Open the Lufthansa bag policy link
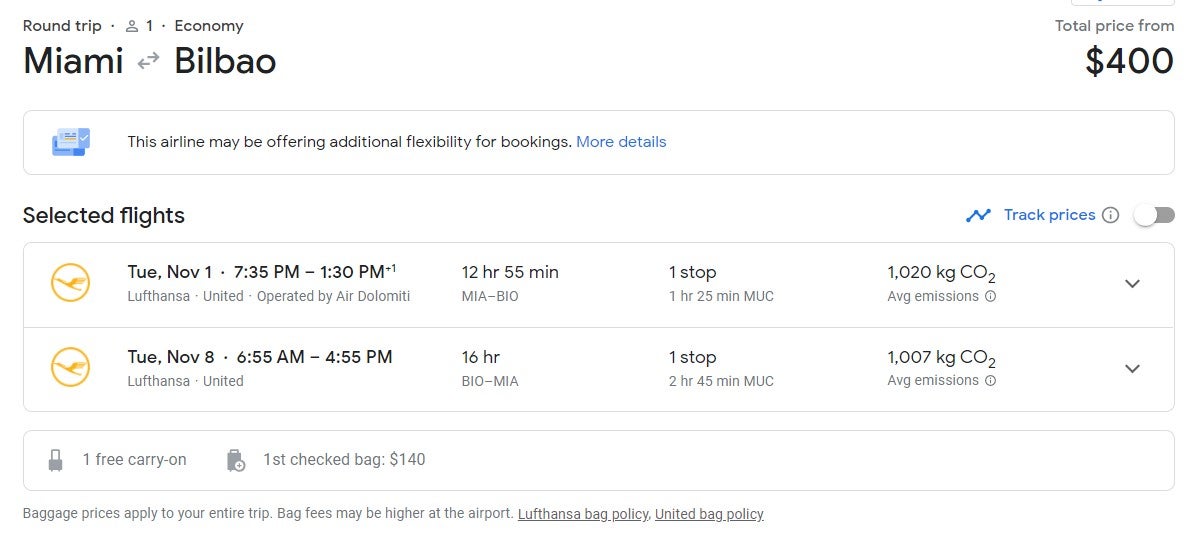This screenshot has width=1203, height=538. (x=583, y=514)
